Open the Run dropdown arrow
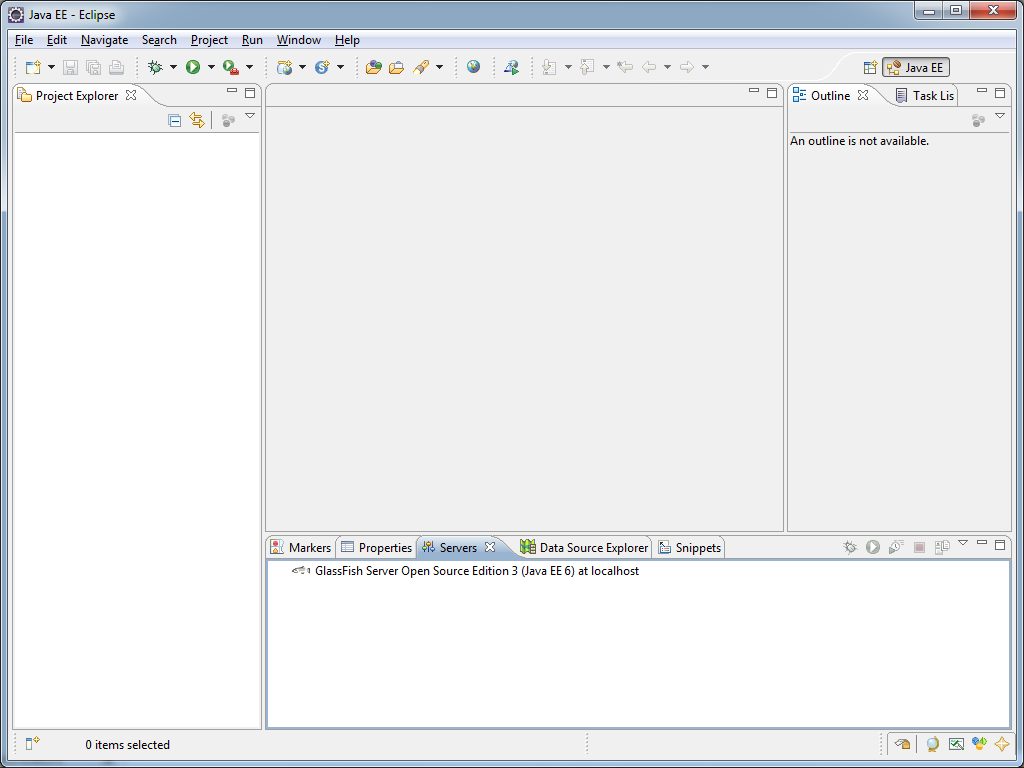 tap(211, 67)
